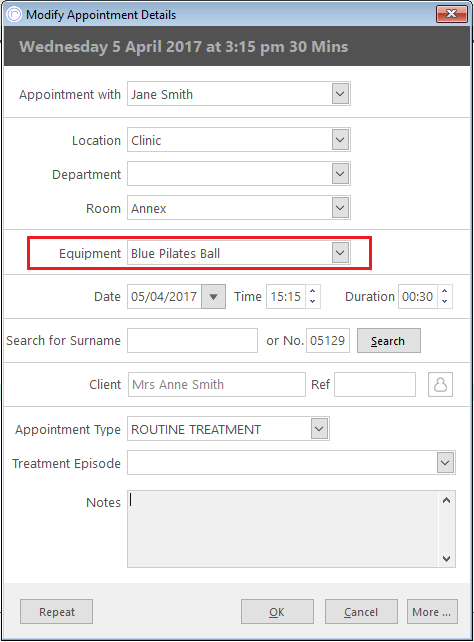Open the Date calendar picker arrow

click(x=213, y=296)
